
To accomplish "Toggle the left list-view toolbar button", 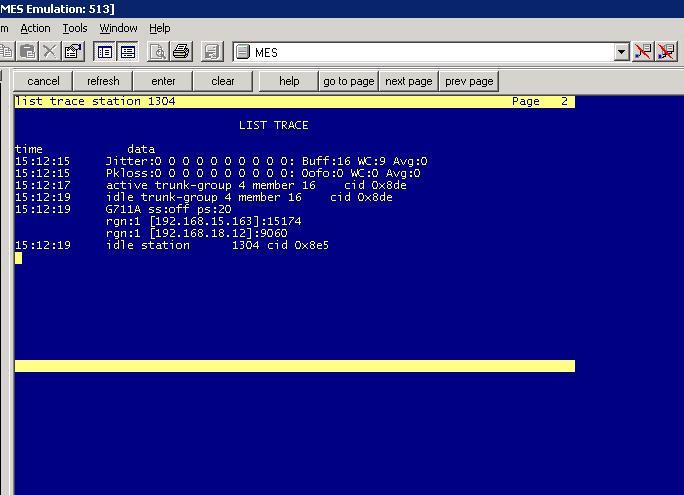I will 104,52.
